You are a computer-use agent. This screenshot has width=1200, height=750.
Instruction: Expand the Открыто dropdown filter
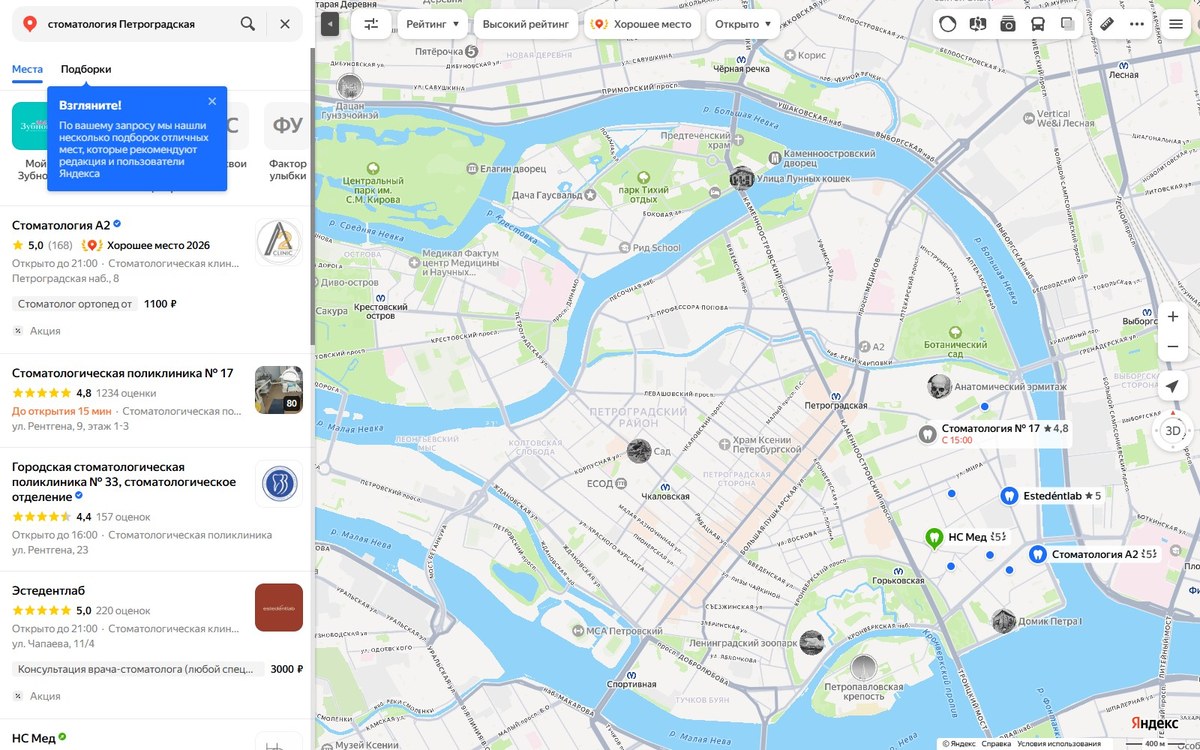pos(743,24)
